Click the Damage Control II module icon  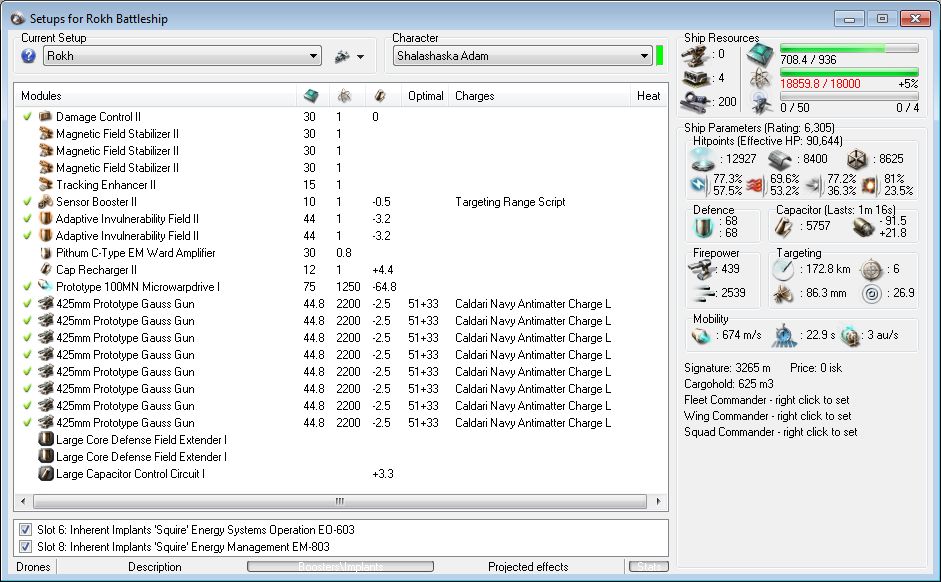[45, 117]
